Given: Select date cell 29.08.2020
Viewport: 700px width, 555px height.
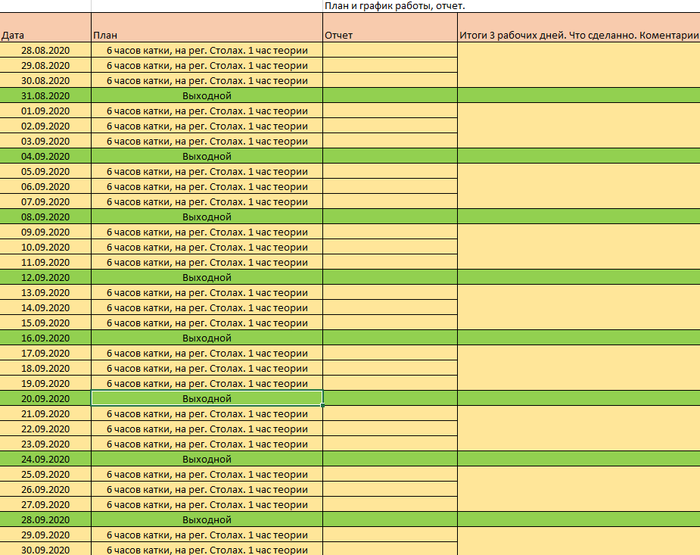Looking at the screenshot, I should [x=46, y=66].
